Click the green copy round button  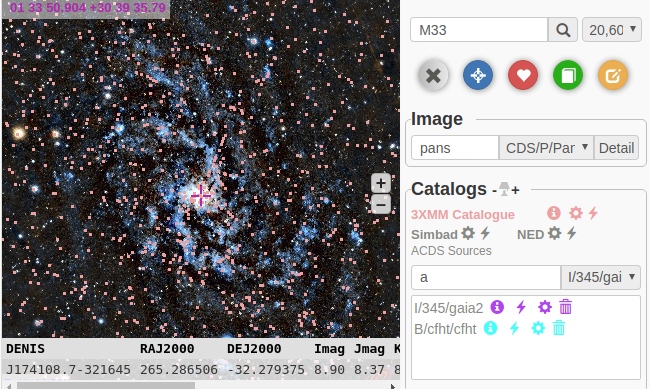568,75
